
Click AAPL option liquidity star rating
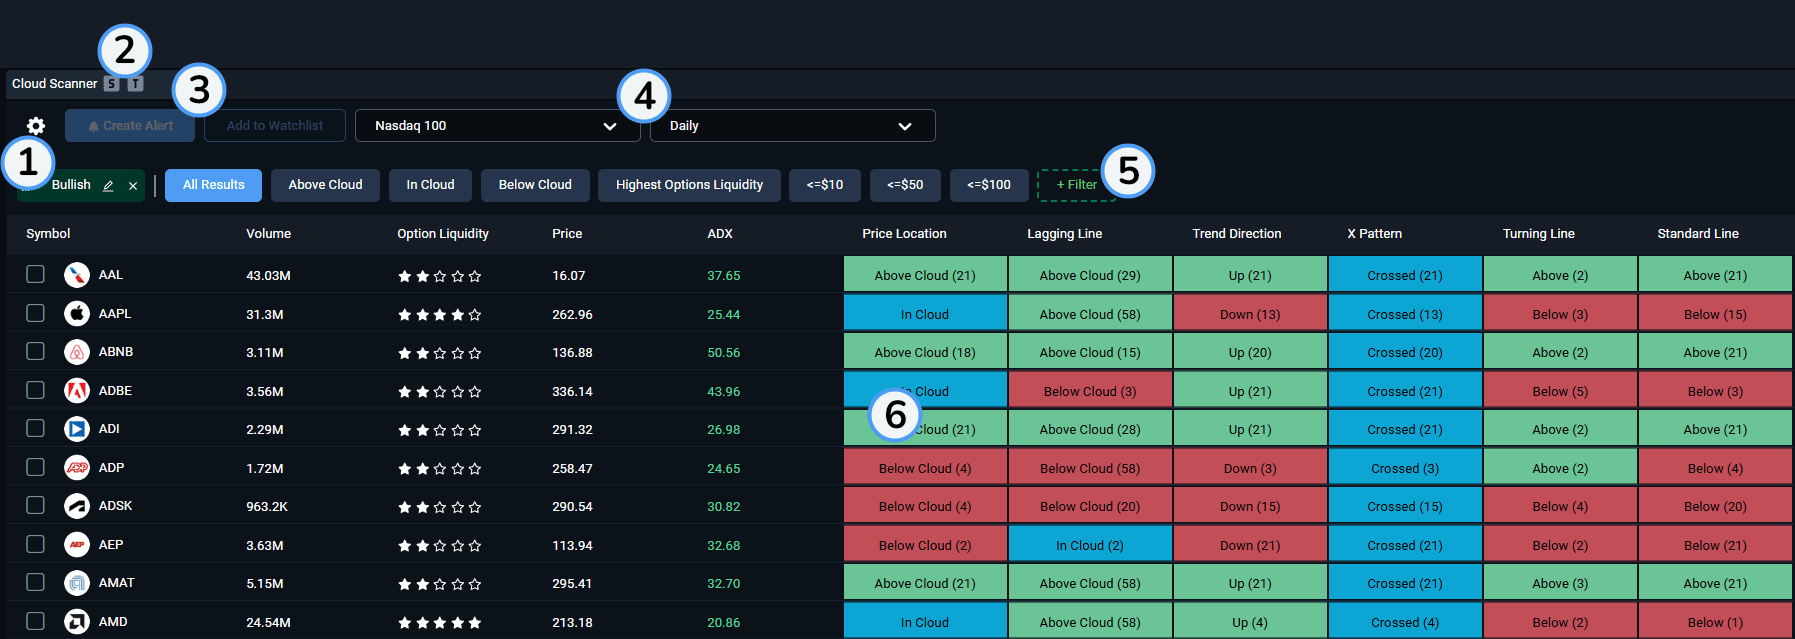coord(440,315)
